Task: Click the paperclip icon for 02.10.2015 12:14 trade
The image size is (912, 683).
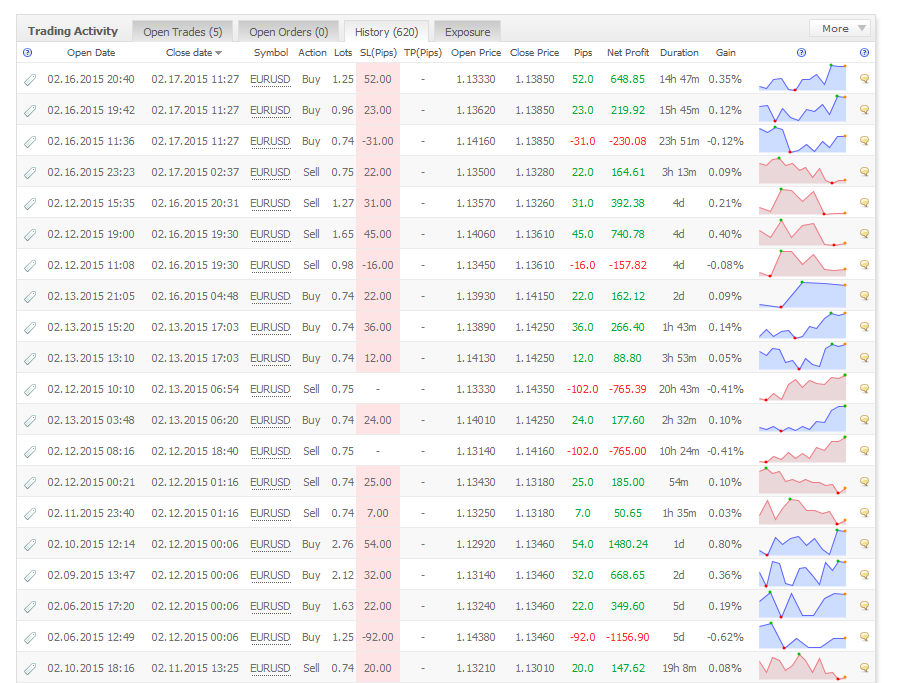Action: pos(30,545)
